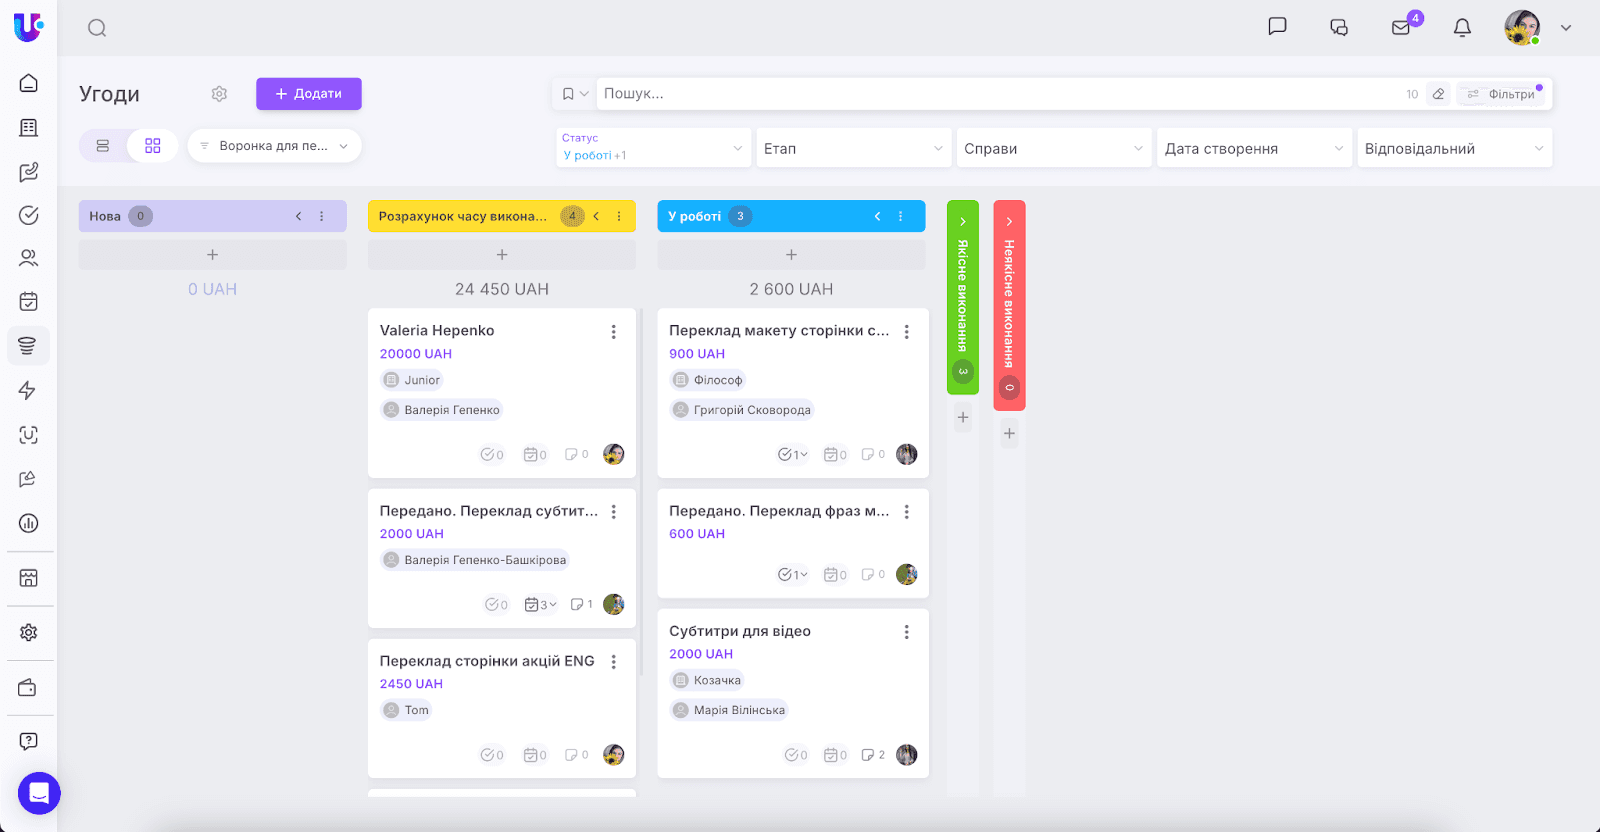Add a deal to Розрахунок часу column
1600x832 pixels.
(502, 255)
